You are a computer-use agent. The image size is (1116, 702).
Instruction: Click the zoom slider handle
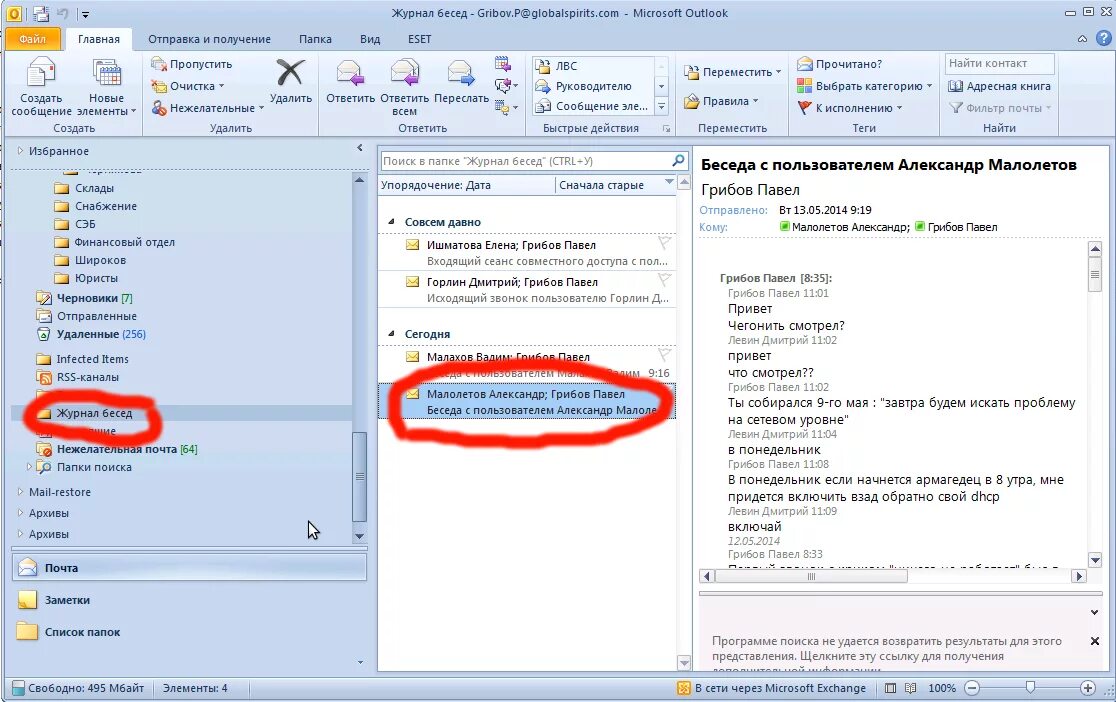[x=1030, y=688]
